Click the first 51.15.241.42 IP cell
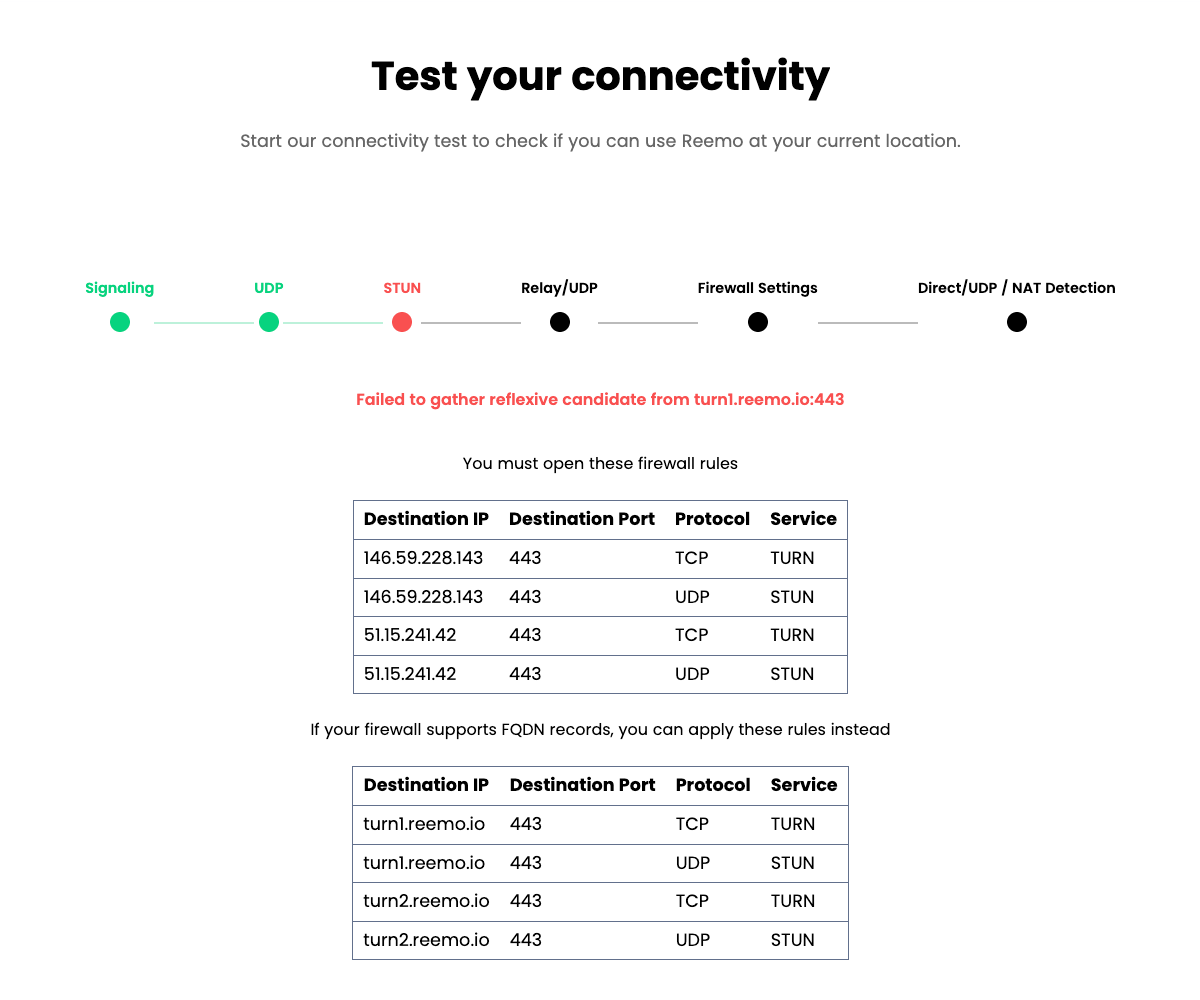Screen dimensions: 1200x1000 410,635
